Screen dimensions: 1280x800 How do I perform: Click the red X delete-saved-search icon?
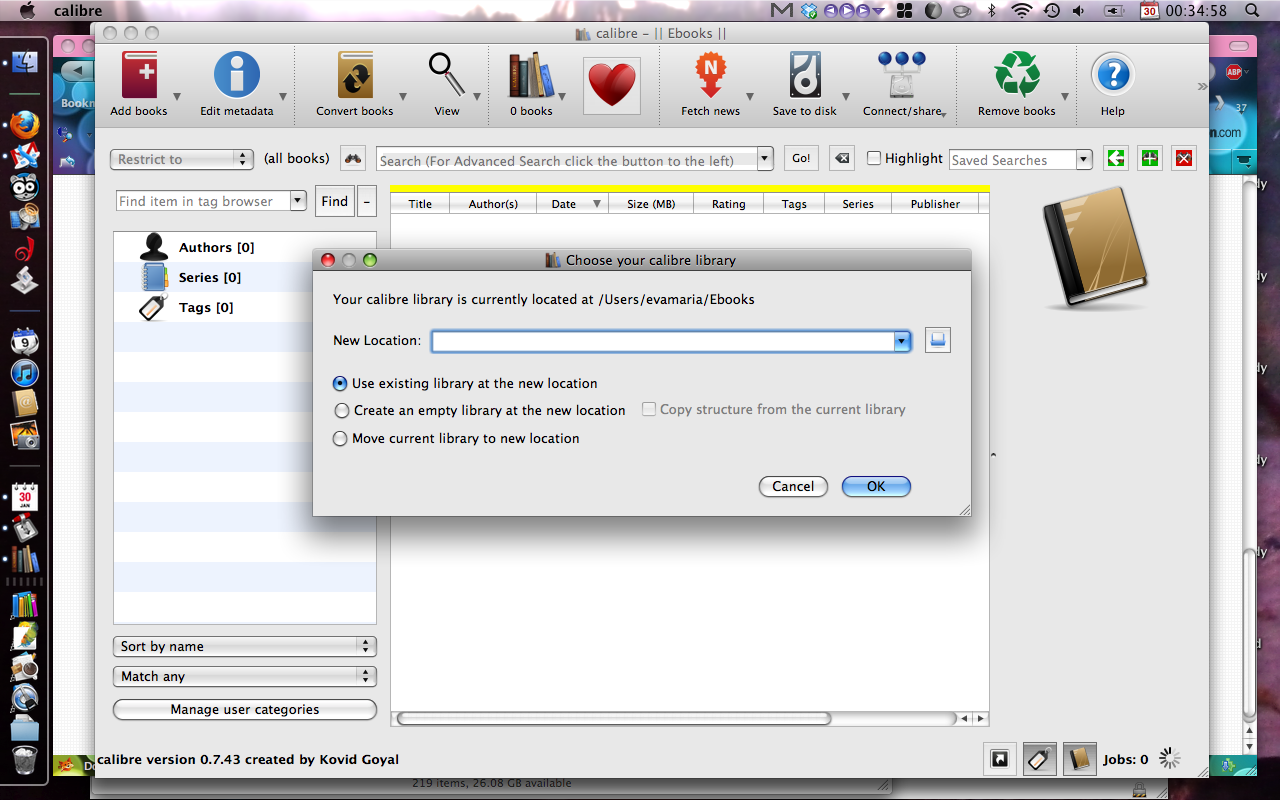pos(1184,158)
